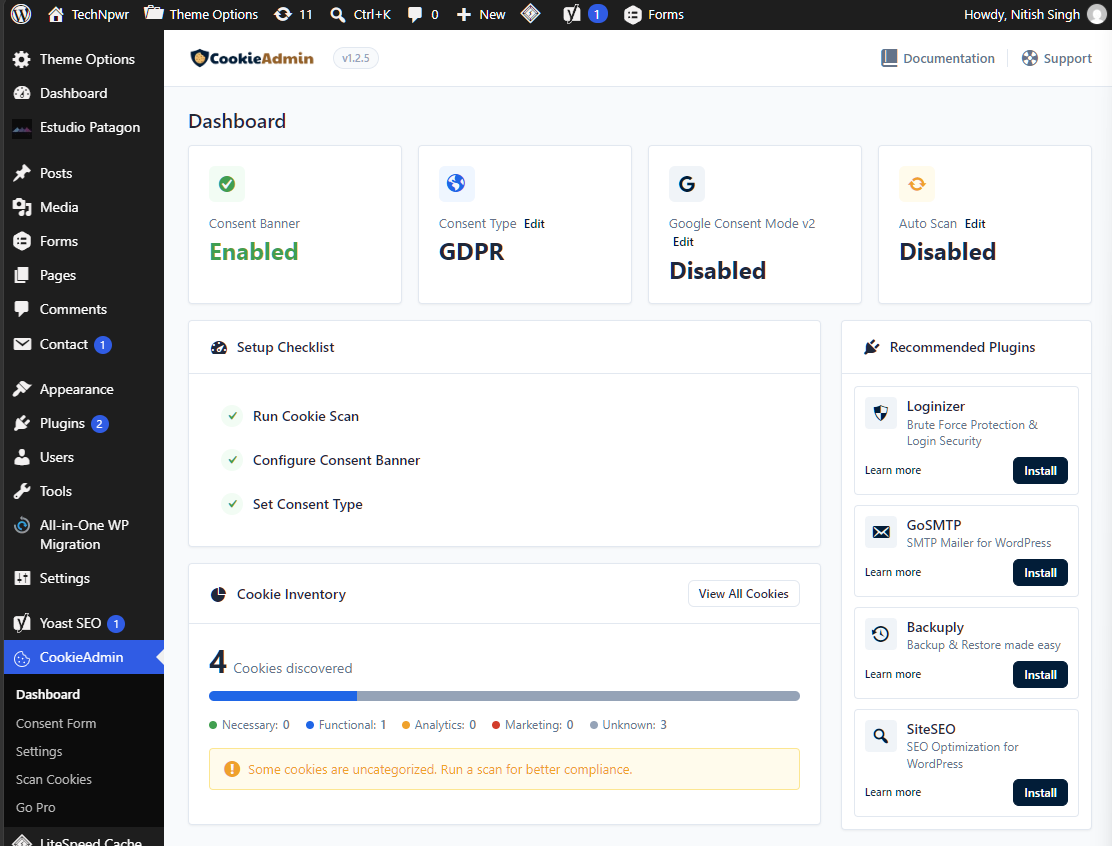Install the GoSMTP plugin
This screenshot has width=1112, height=846.
pyautogui.click(x=1040, y=573)
